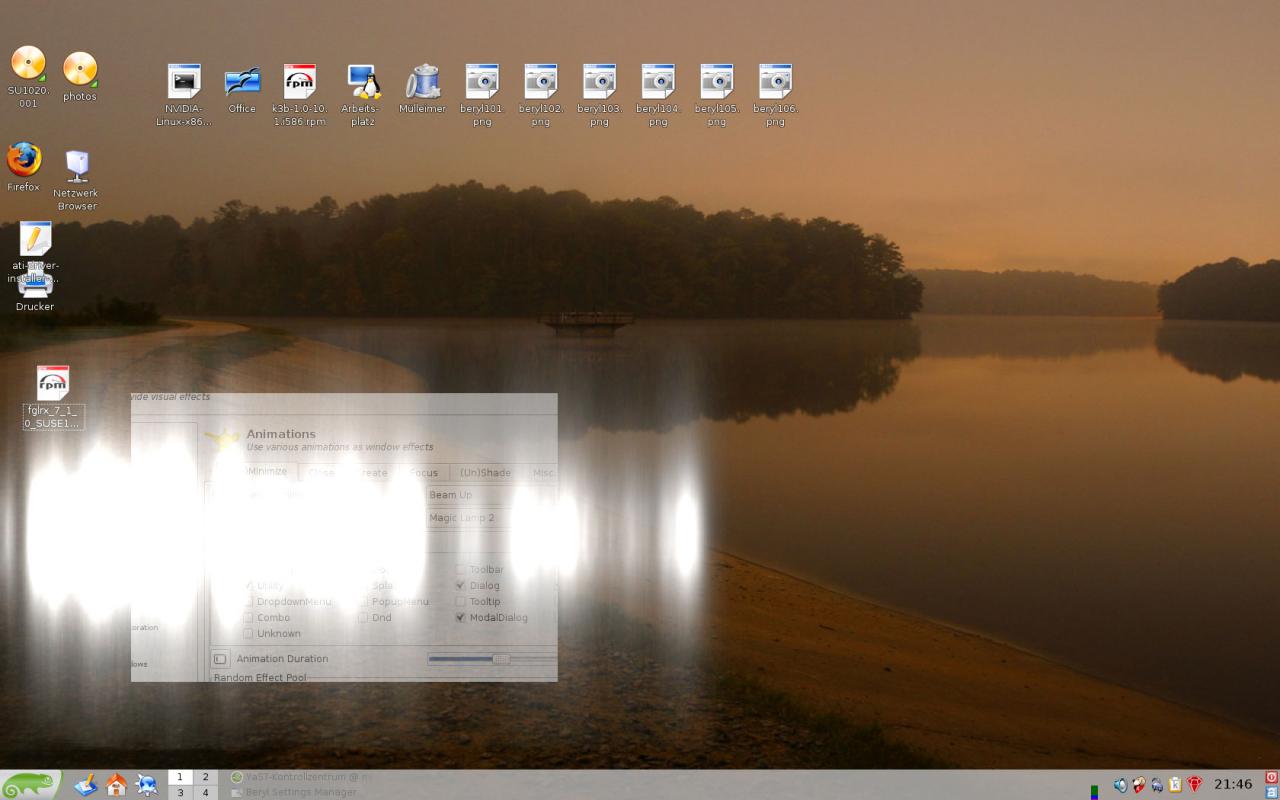Open the openSUSE start menu
This screenshot has height=800, width=1280.
pyautogui.click(x=31, y=784)
